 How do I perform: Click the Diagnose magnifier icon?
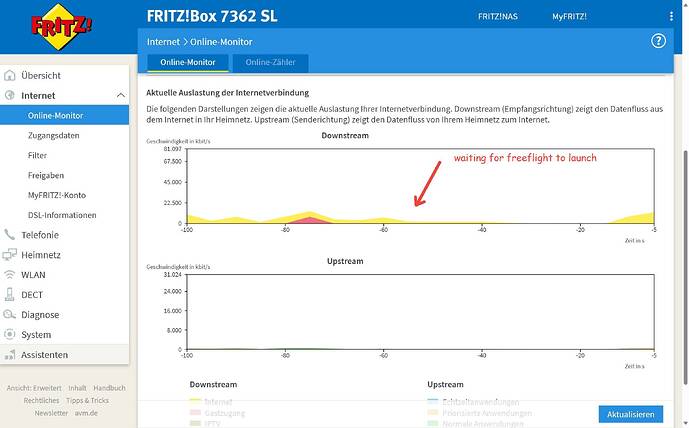point(9,315)
